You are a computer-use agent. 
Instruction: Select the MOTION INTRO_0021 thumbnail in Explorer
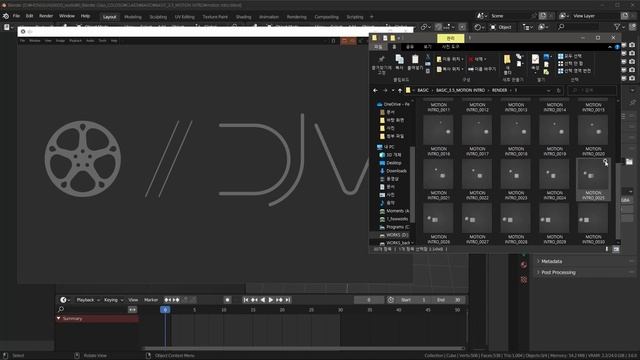click(438, 174)
